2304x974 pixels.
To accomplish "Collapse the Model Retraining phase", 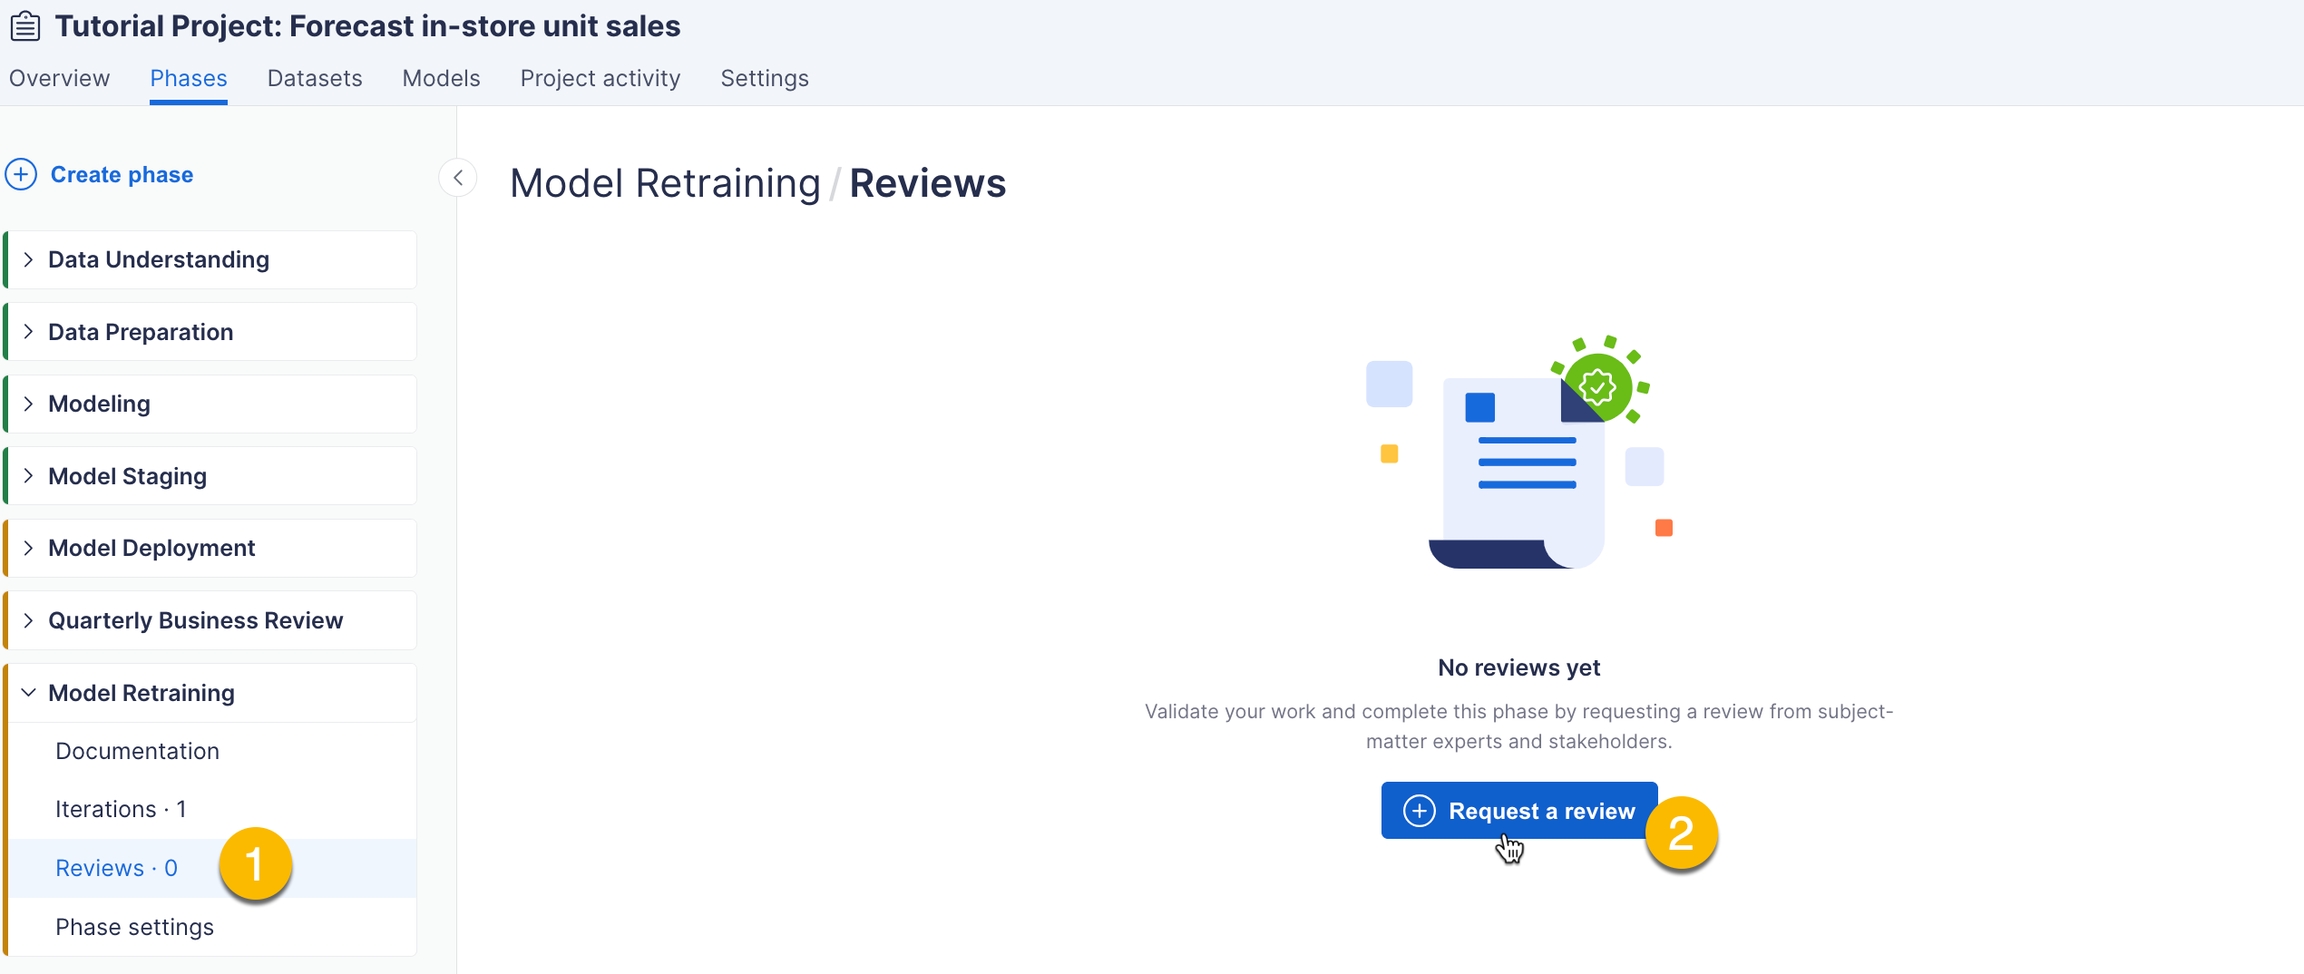I will [28, 693].
